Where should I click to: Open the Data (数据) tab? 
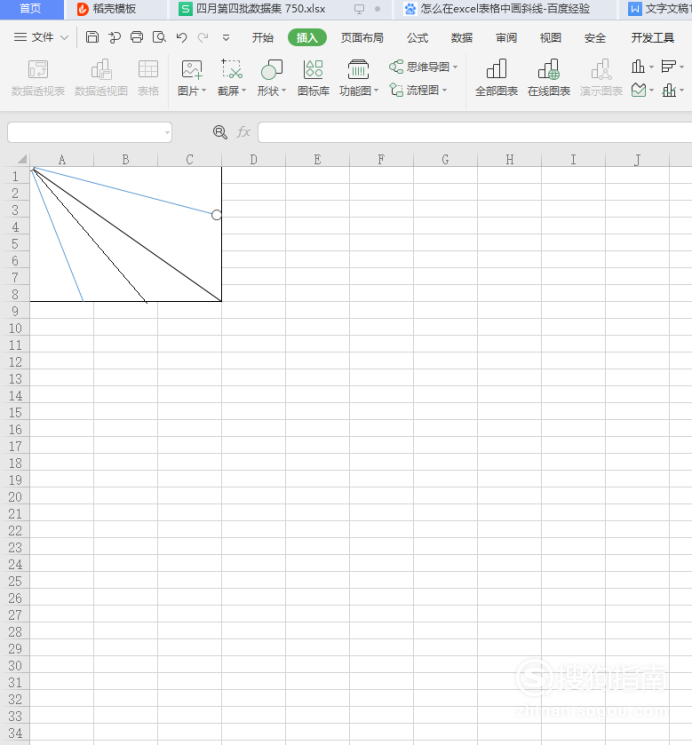point(461,38)
